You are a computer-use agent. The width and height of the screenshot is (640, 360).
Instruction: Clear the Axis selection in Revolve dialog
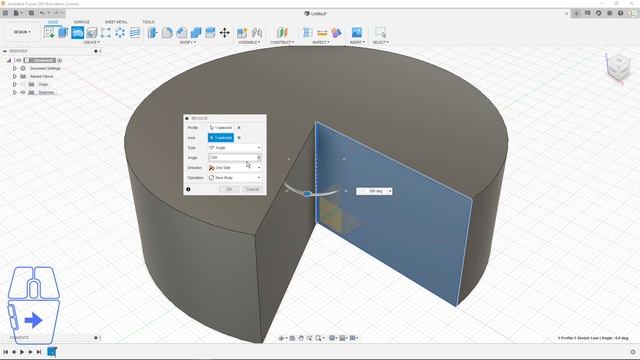[x=239, y=138]
